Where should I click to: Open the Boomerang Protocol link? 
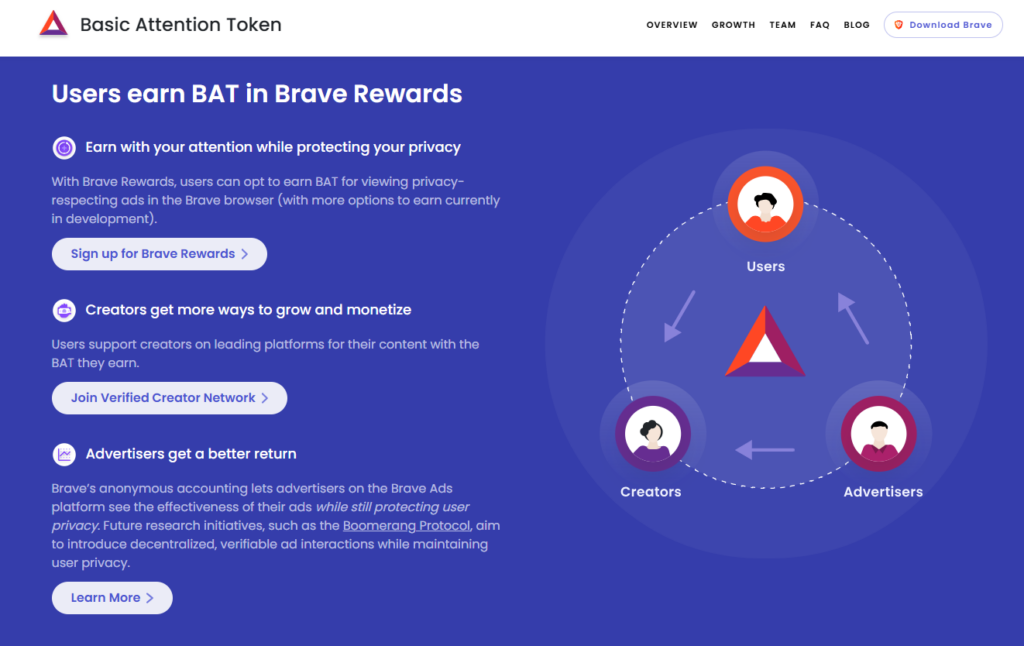(406, 526)
